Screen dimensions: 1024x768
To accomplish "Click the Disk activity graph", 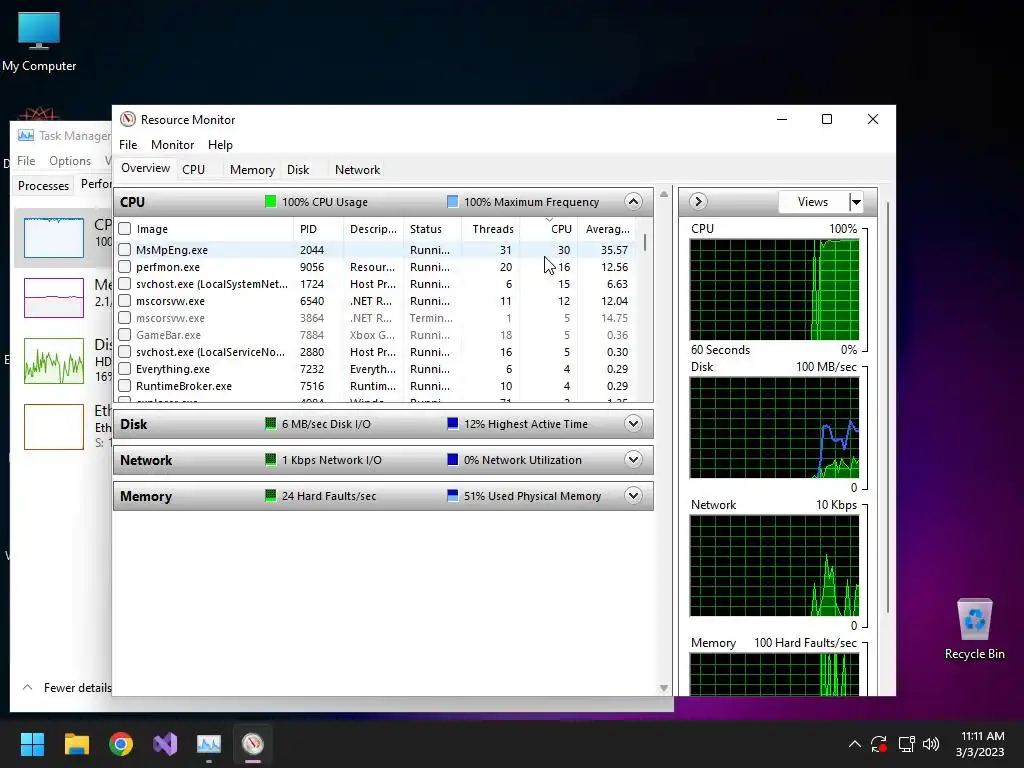I will click(775, 428).
